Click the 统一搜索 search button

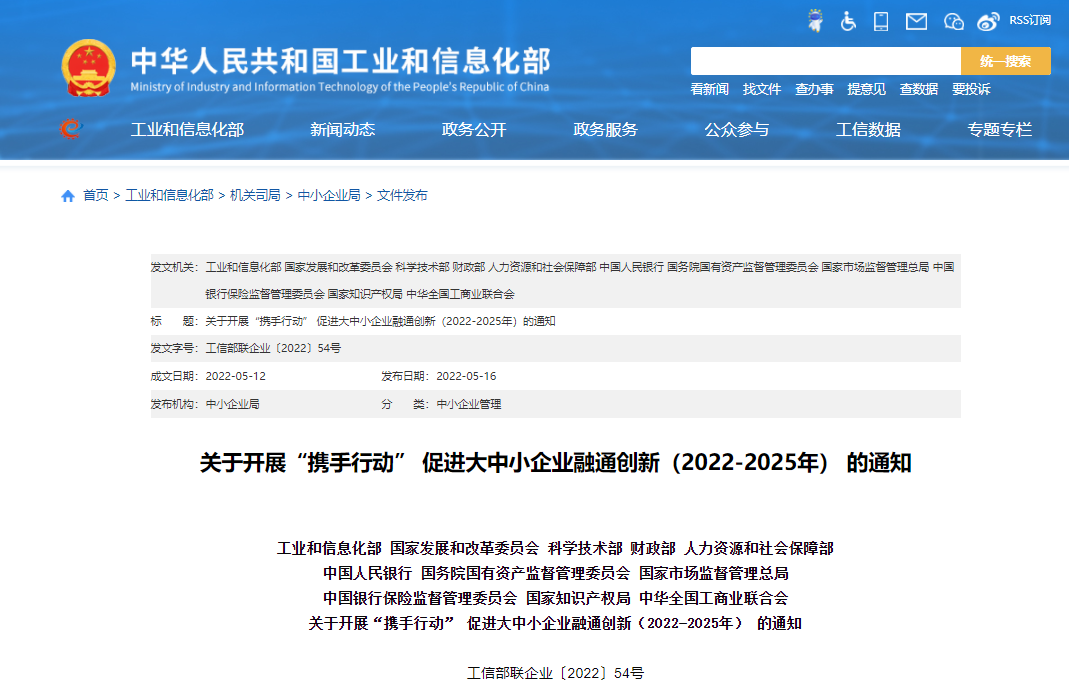[1006, 61]
